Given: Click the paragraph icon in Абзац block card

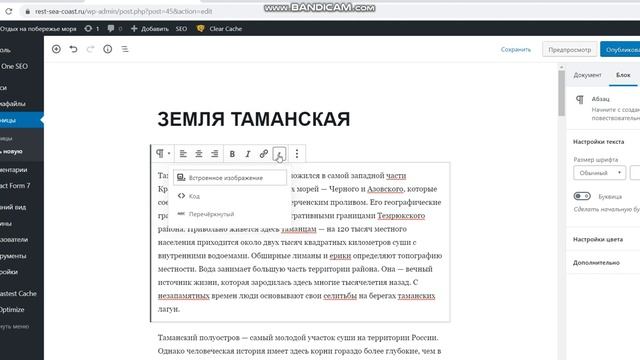Looking at the screenshot, I should [x=580, y=100].
